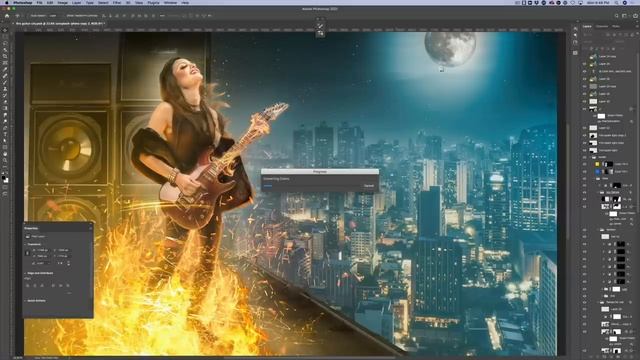This screenshot has width=640, height=360.
Task: Go to Home screen icon
Action: point(7,16)
